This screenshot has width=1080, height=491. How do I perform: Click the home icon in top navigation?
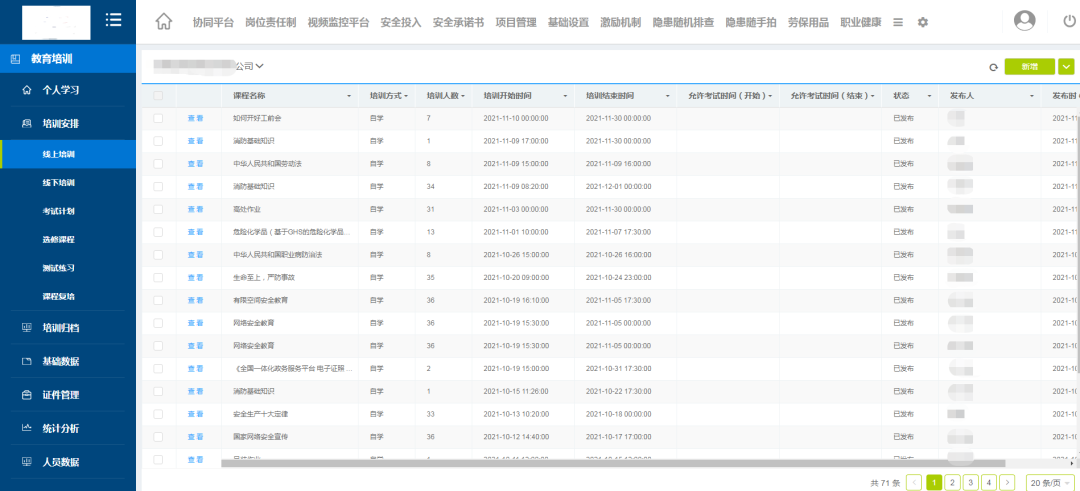coord(164,22)
